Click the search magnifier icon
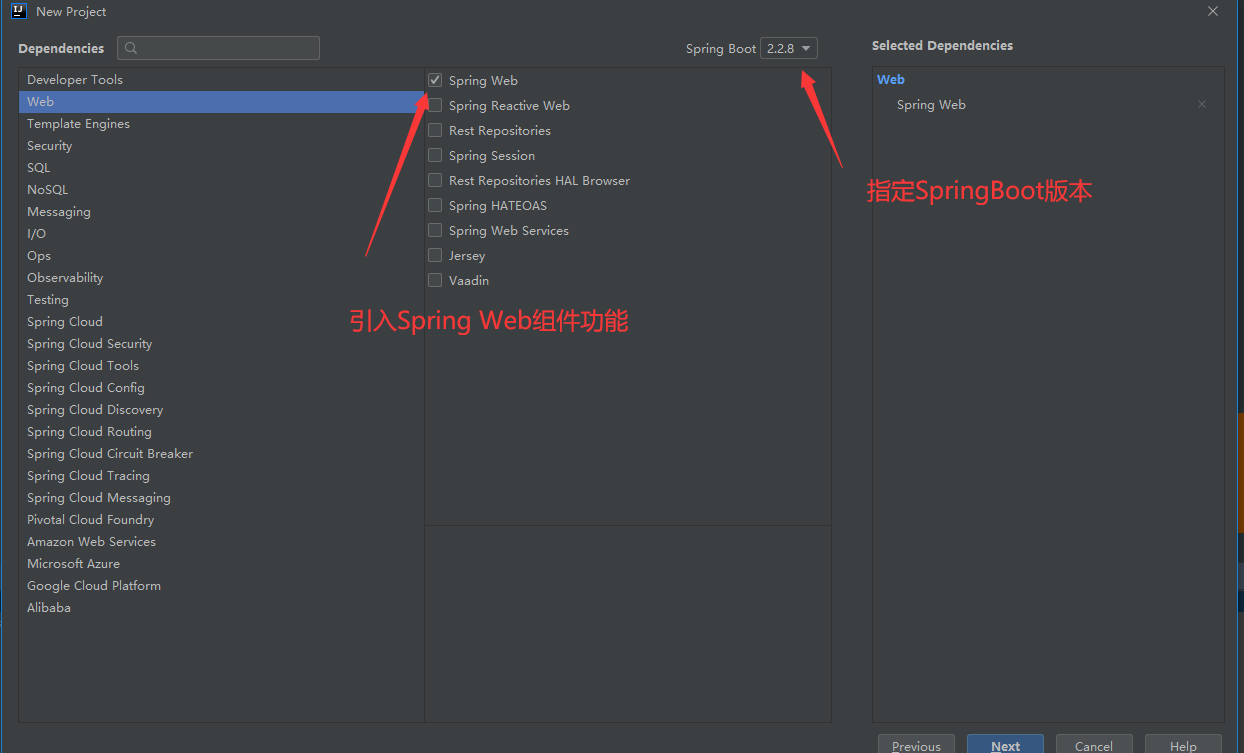 130,48
